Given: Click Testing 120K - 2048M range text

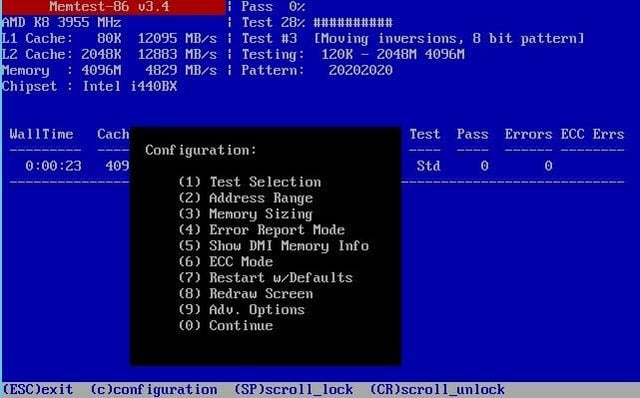Looking at the screenshot, I should point(353,54).
